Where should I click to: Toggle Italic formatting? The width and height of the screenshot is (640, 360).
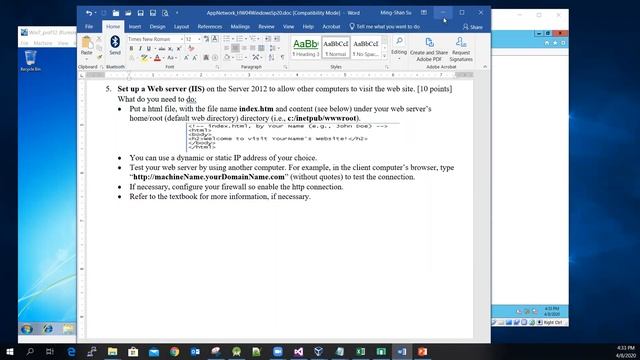pyautogui.click(x=140, y=49)
